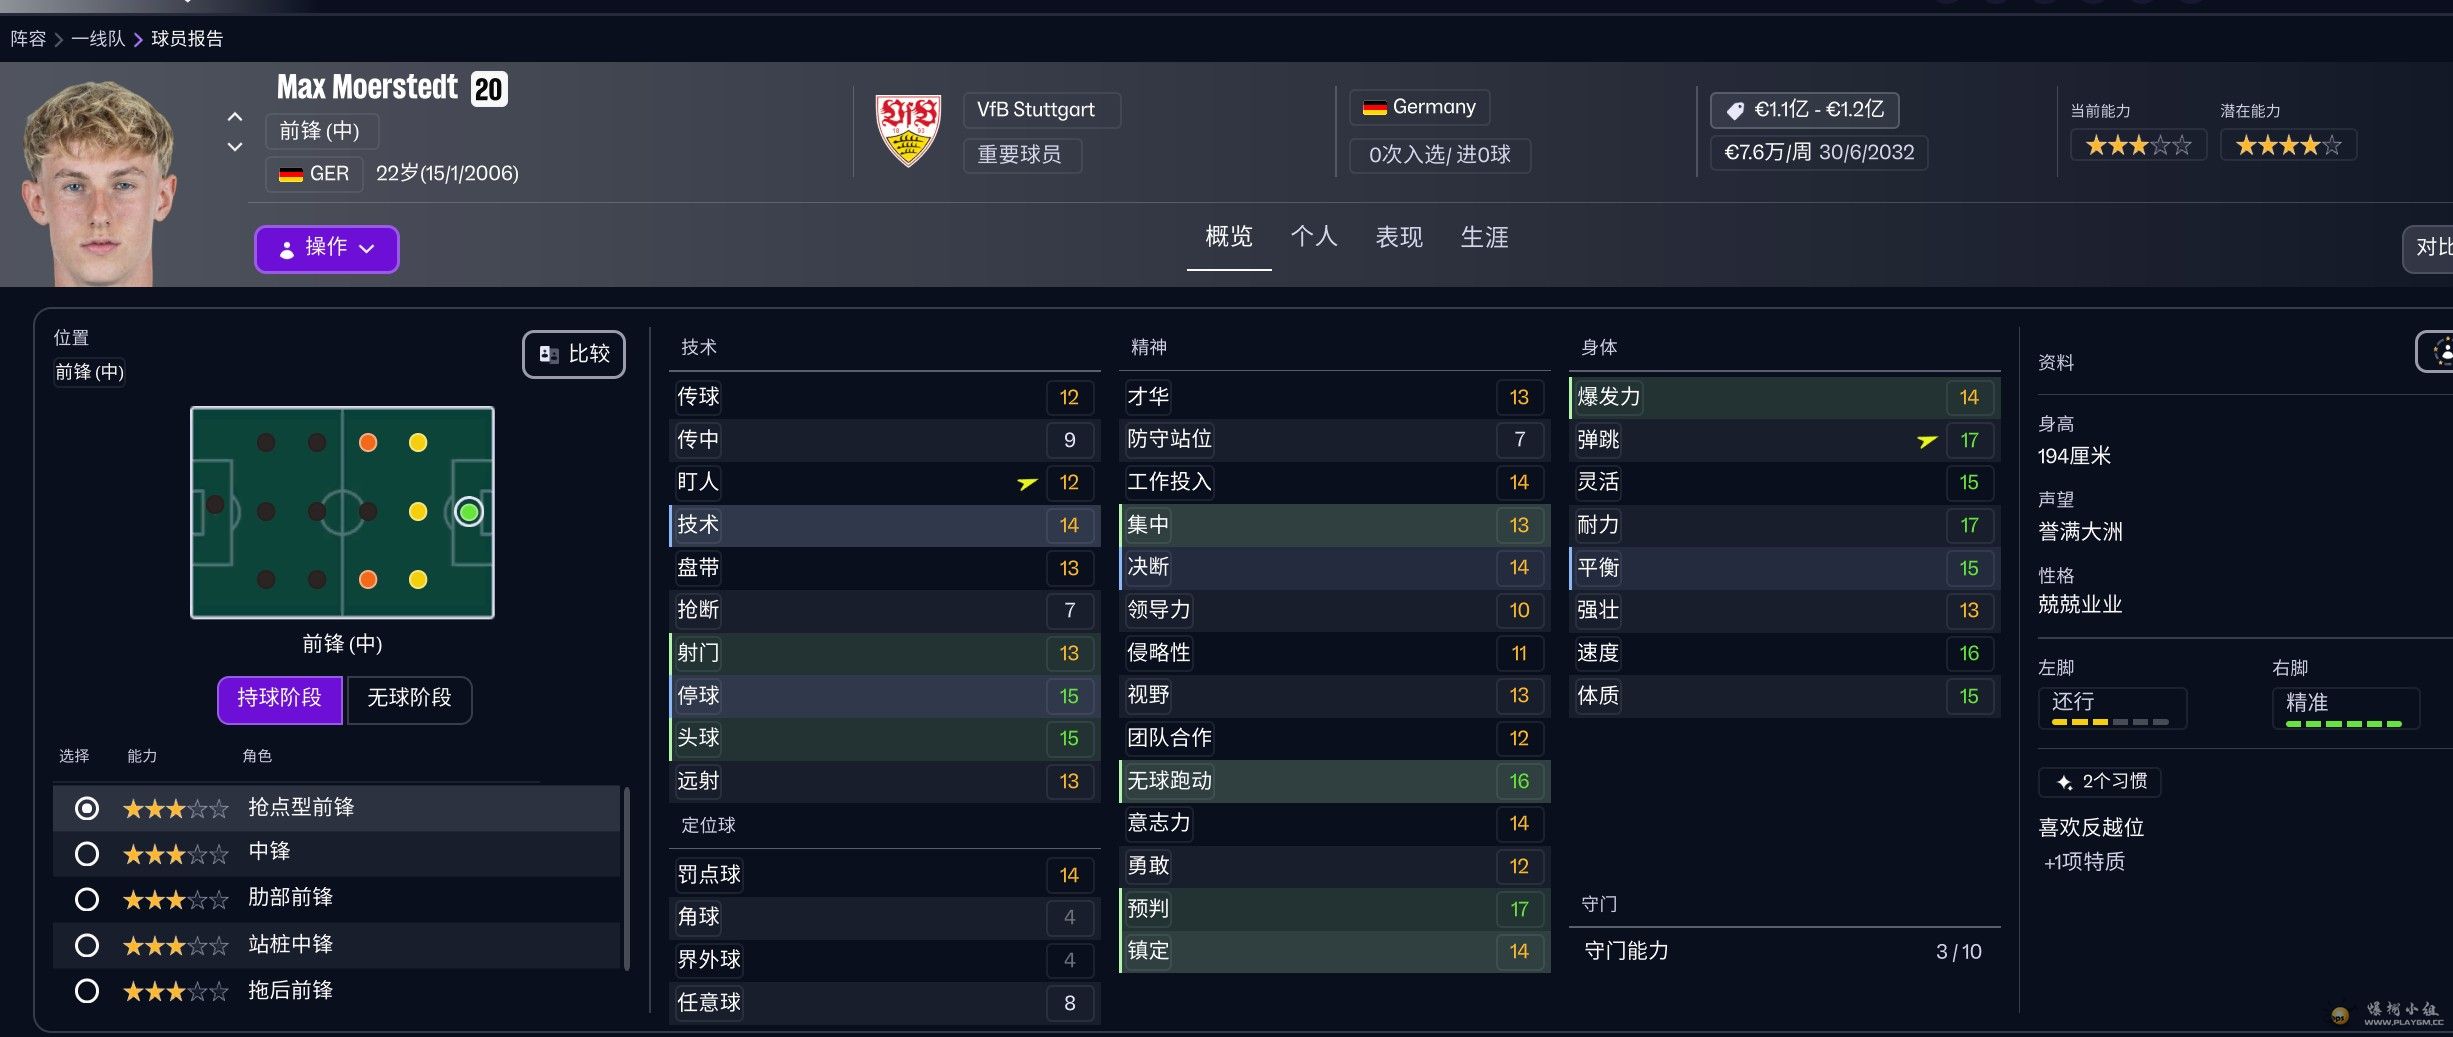Go to next player with down chevron
Screen dimensions: 2453x1037
pyautogui.click(x=235, y=147)
